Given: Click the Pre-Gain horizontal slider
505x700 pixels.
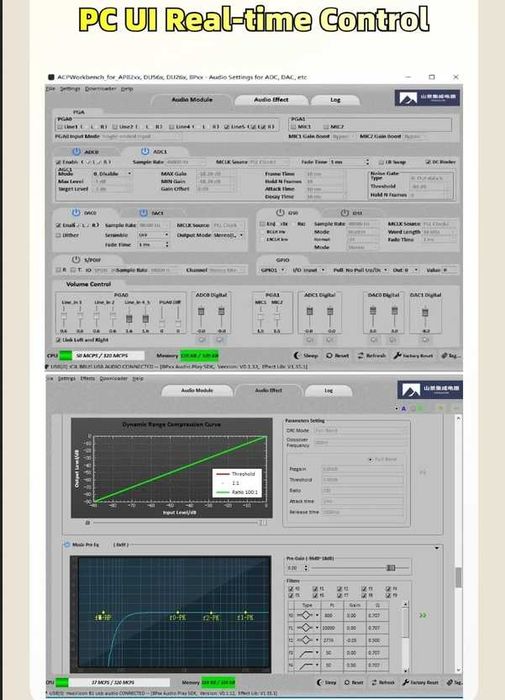Looking at the screenshot, I should 360,568.
